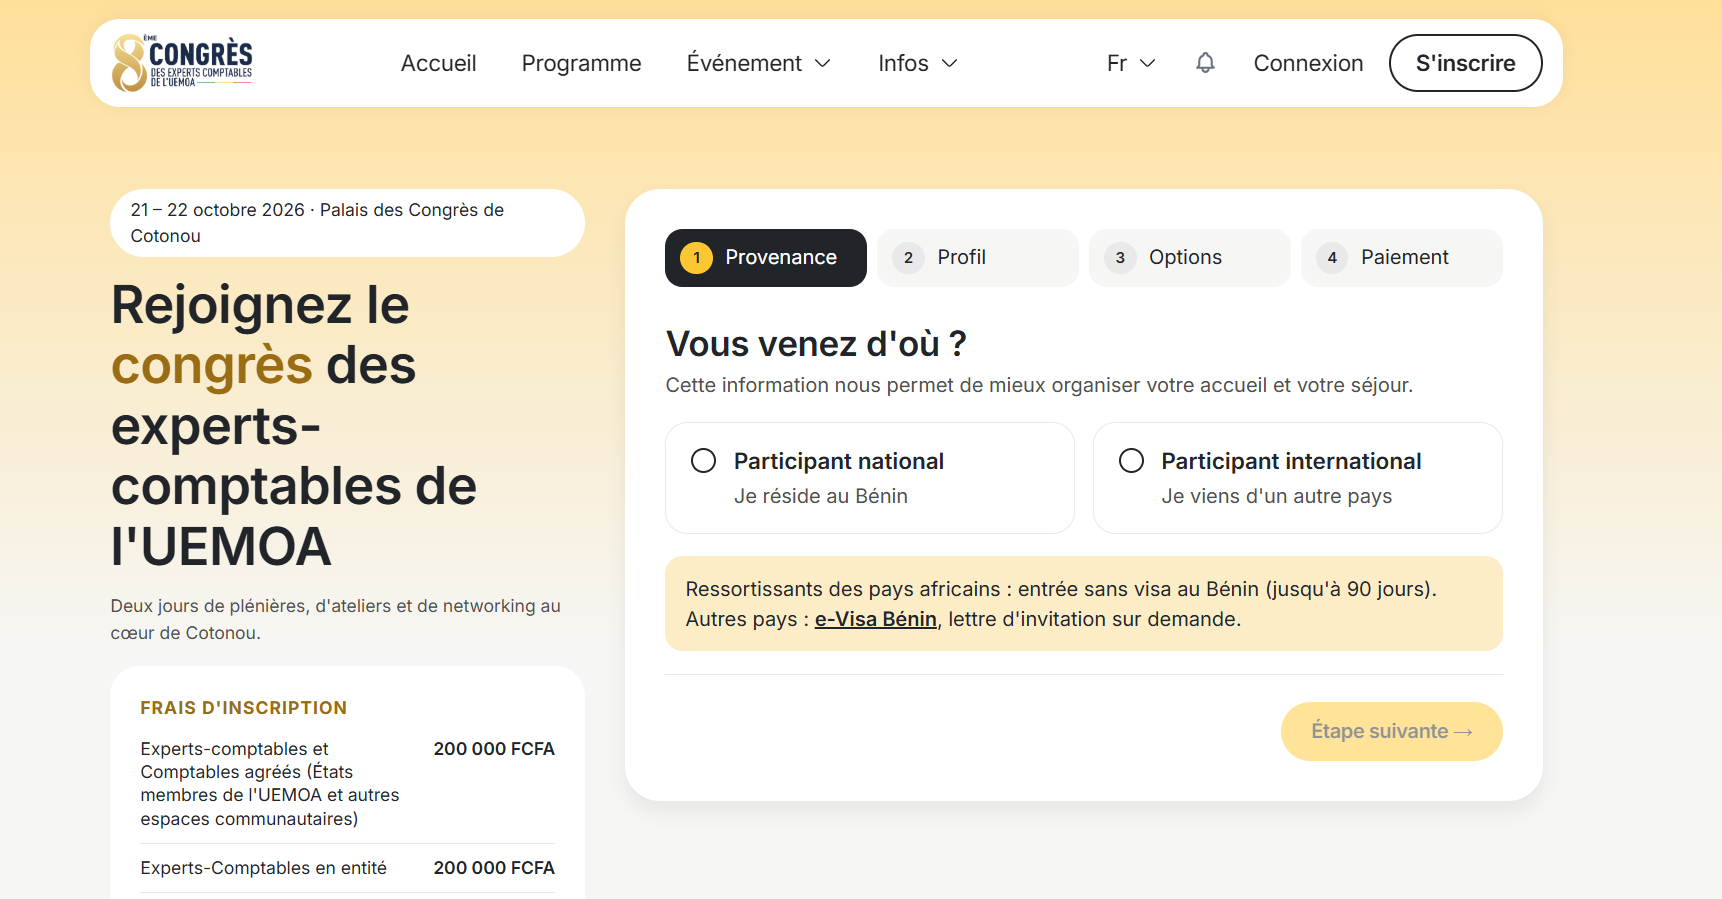Click the 'Je réside au Bénin' text
The image size is (1722, 899).
point(820,496)
